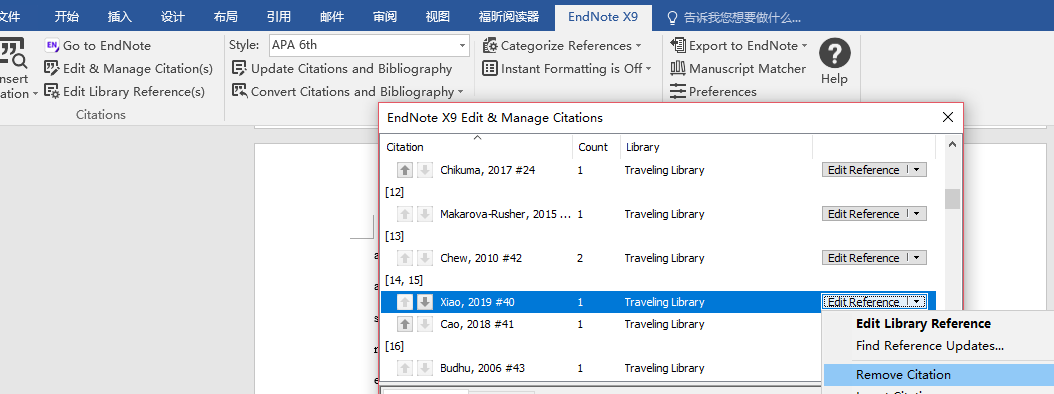
Task: Switch to the 开始 ribbon tab
Action: click(66, 17)
